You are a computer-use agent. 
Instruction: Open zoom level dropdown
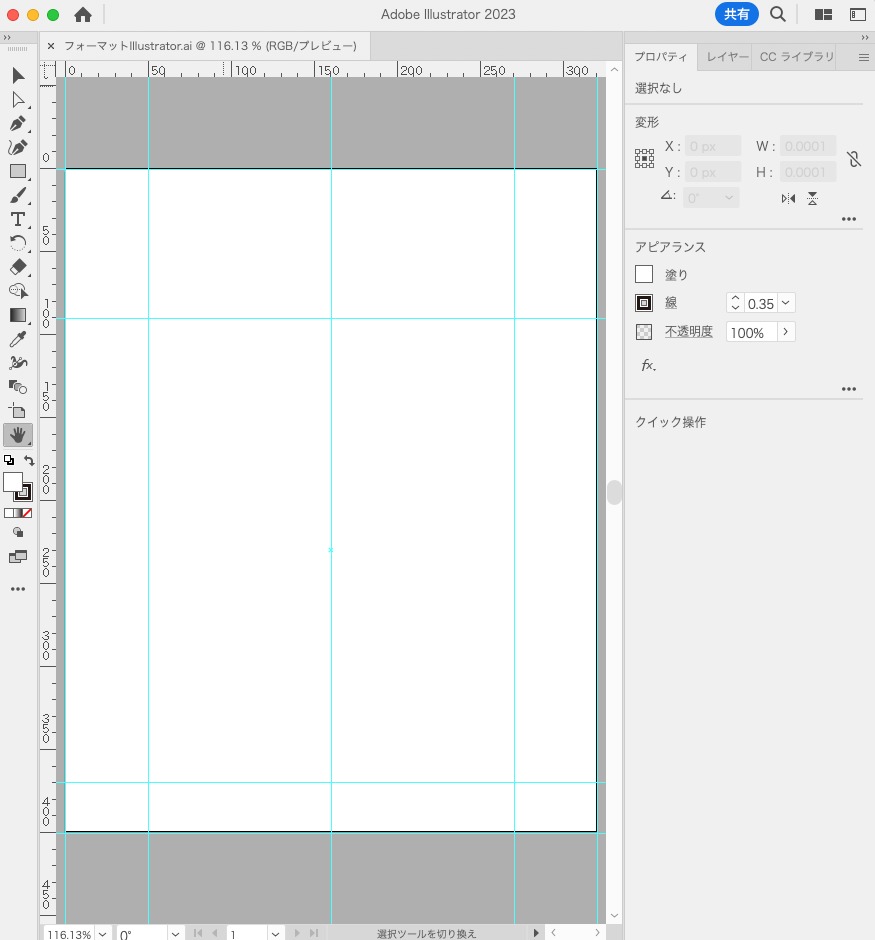pyautogui.click(x=102, y=934)
